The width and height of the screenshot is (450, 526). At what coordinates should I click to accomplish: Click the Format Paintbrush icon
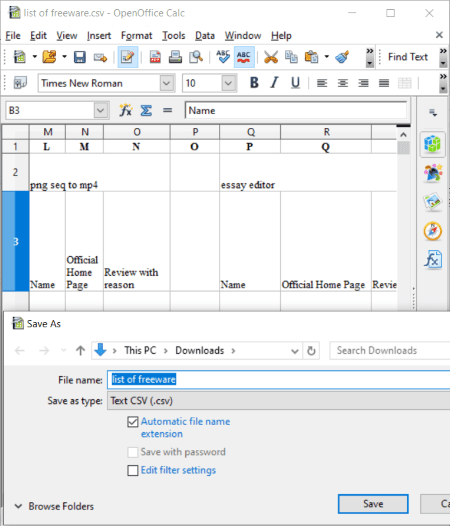pos(342,57)
